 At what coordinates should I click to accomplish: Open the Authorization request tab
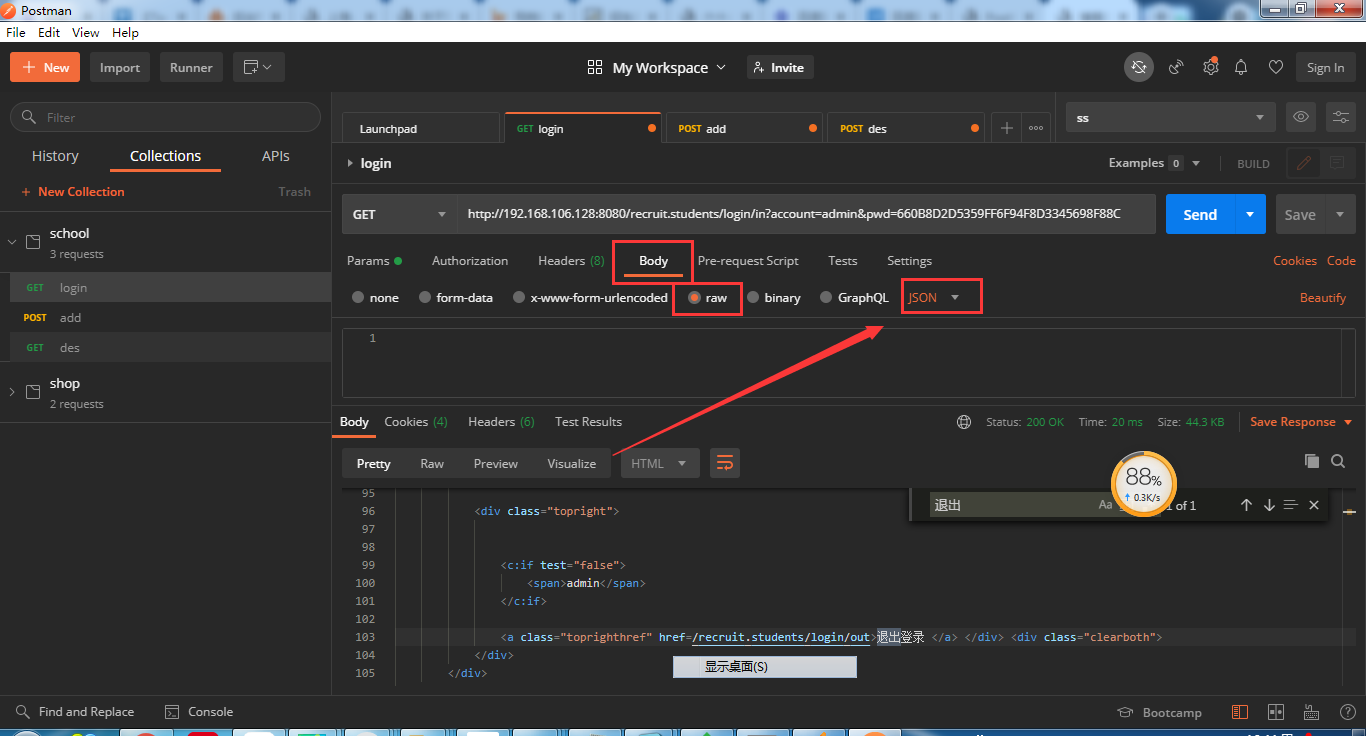(x=470, y=261)
